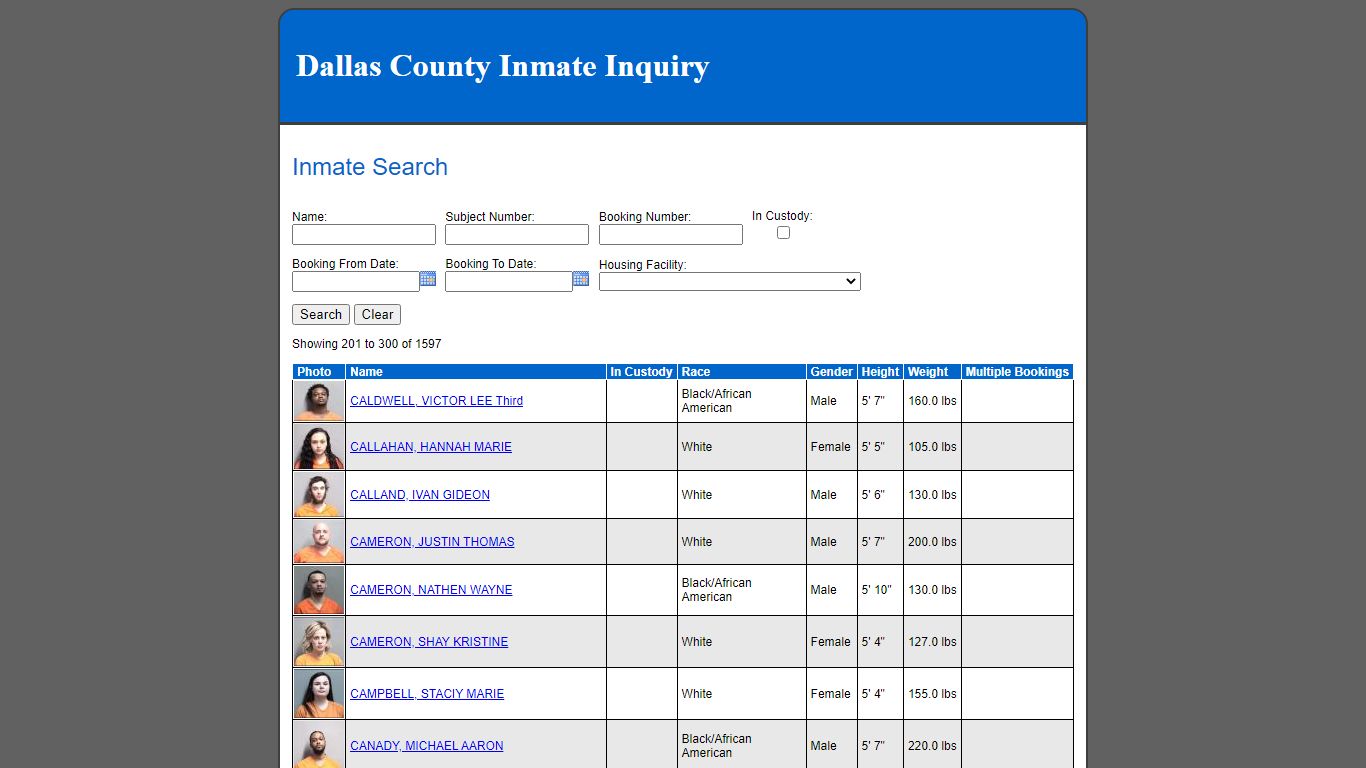1366x768 pixels.
Task: Click the Multiple Bookings column header
Action: 1017,372
